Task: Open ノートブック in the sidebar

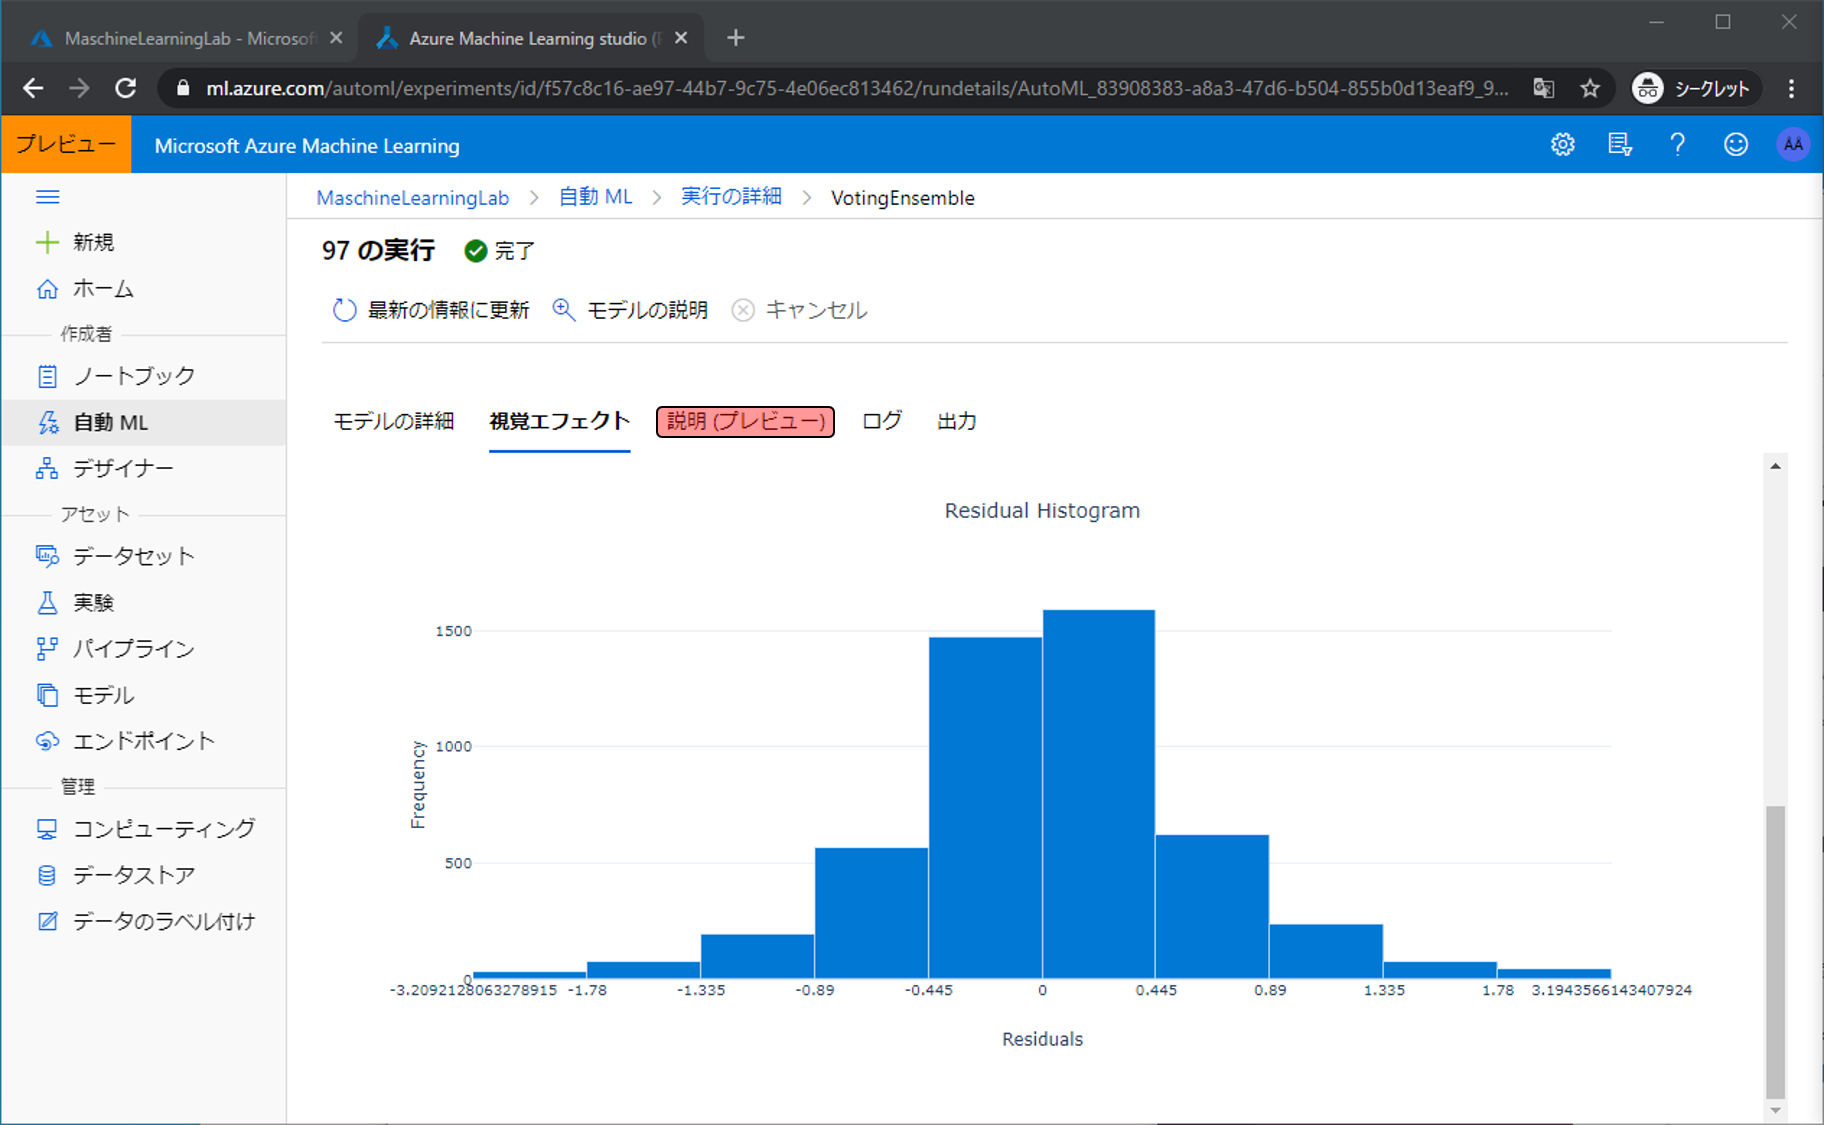Action: [134, 376]
